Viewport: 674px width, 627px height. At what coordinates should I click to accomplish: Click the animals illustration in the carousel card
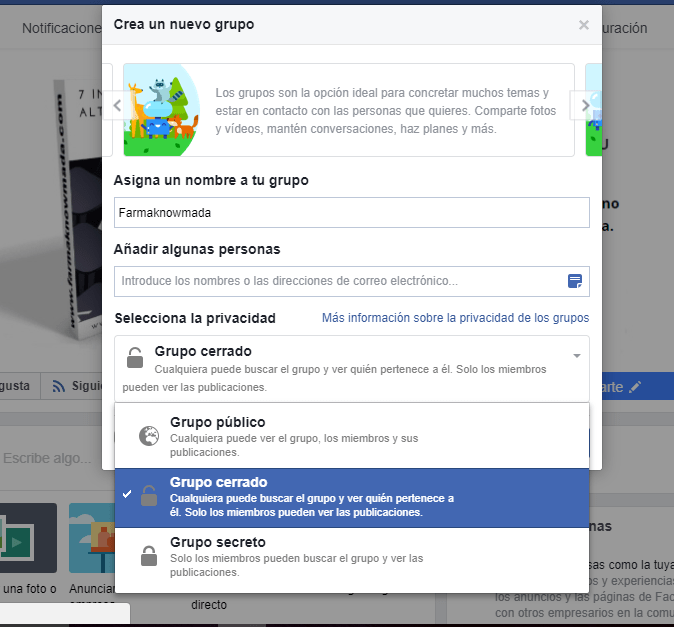tap(162, 110)
